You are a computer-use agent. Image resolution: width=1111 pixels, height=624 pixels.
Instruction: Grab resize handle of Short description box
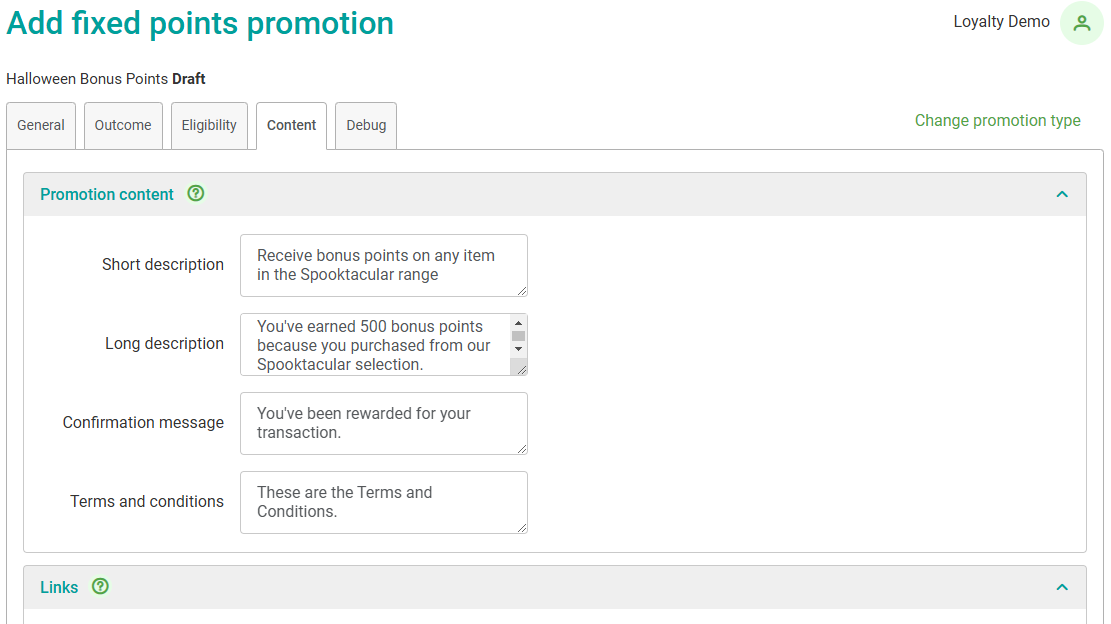[x=521, y=290]
